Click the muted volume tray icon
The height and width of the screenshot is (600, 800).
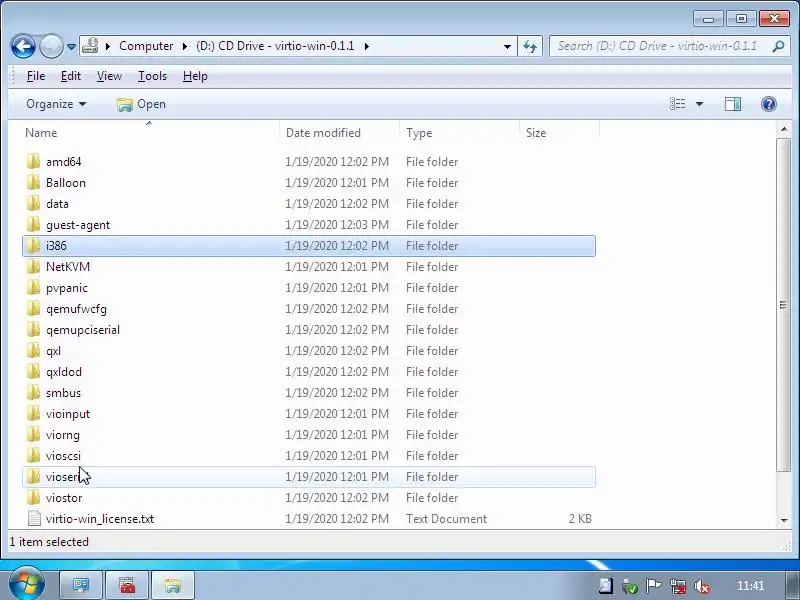pyautogui.click(x=702, y=586)
